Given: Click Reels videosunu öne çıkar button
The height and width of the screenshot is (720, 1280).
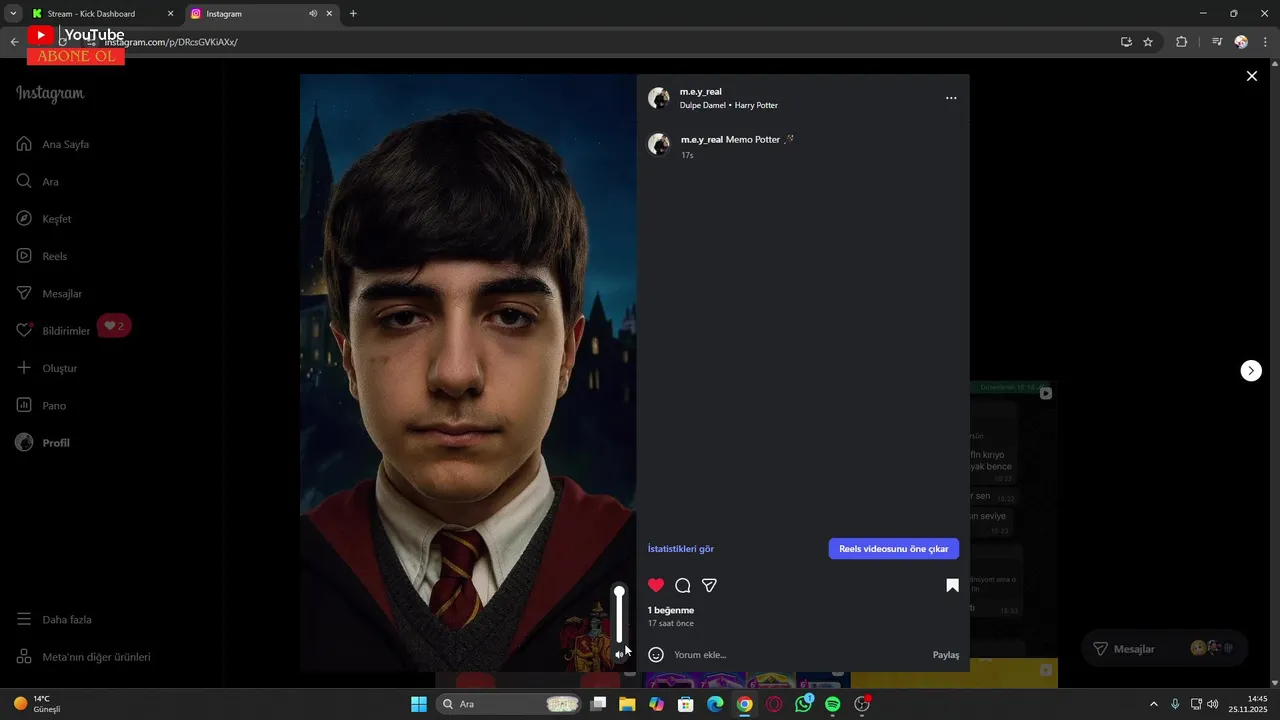Looking at the screenshot, I should 893,549.
